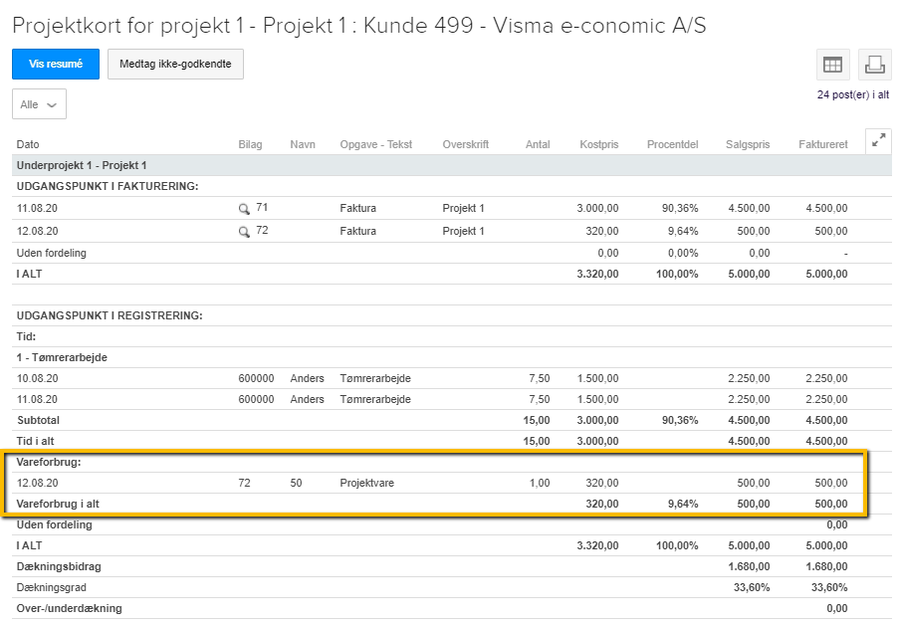900x628 pixels.
Task: Click the magnifier for the Projektvare row
Action: pos(245,483)
